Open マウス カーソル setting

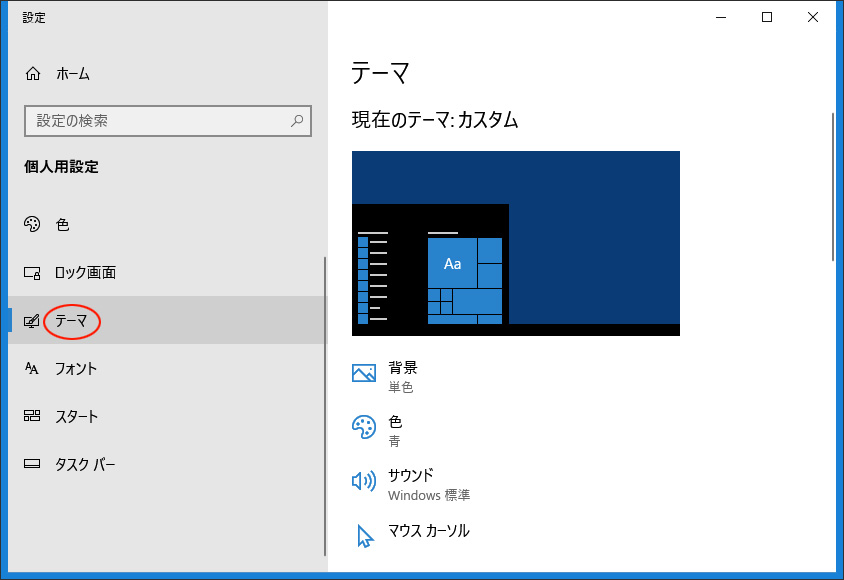(428, 531)
